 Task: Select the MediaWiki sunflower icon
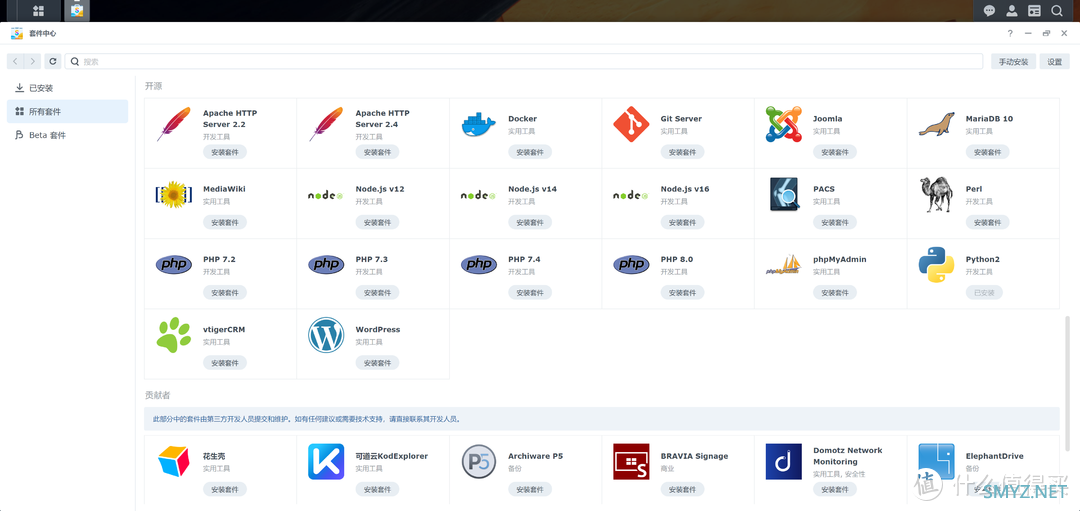pos(174,195)
